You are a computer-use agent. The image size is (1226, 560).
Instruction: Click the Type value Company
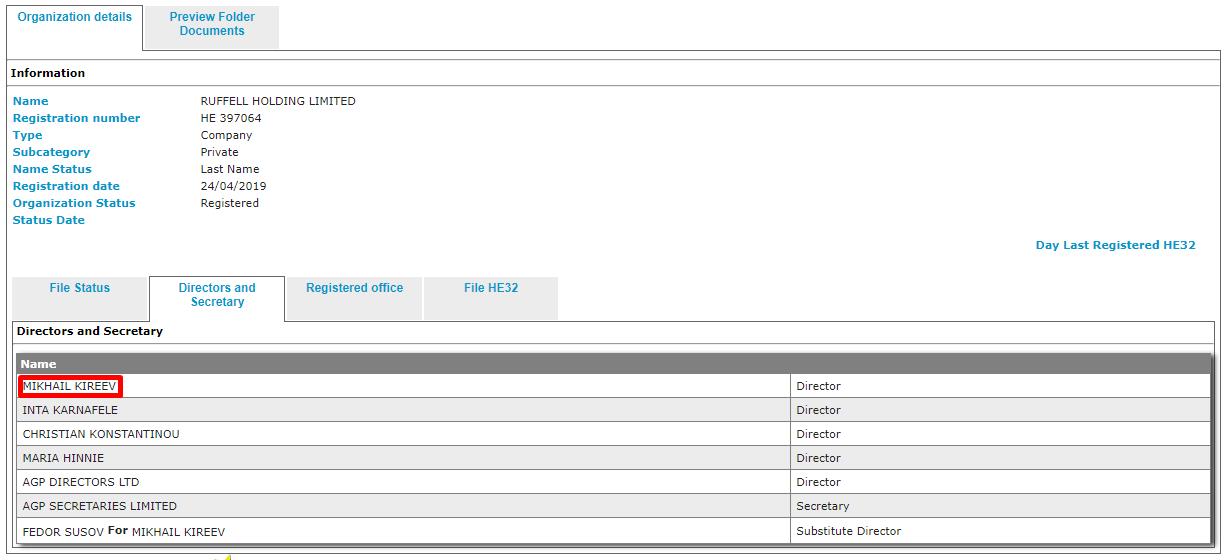point(226,135)
